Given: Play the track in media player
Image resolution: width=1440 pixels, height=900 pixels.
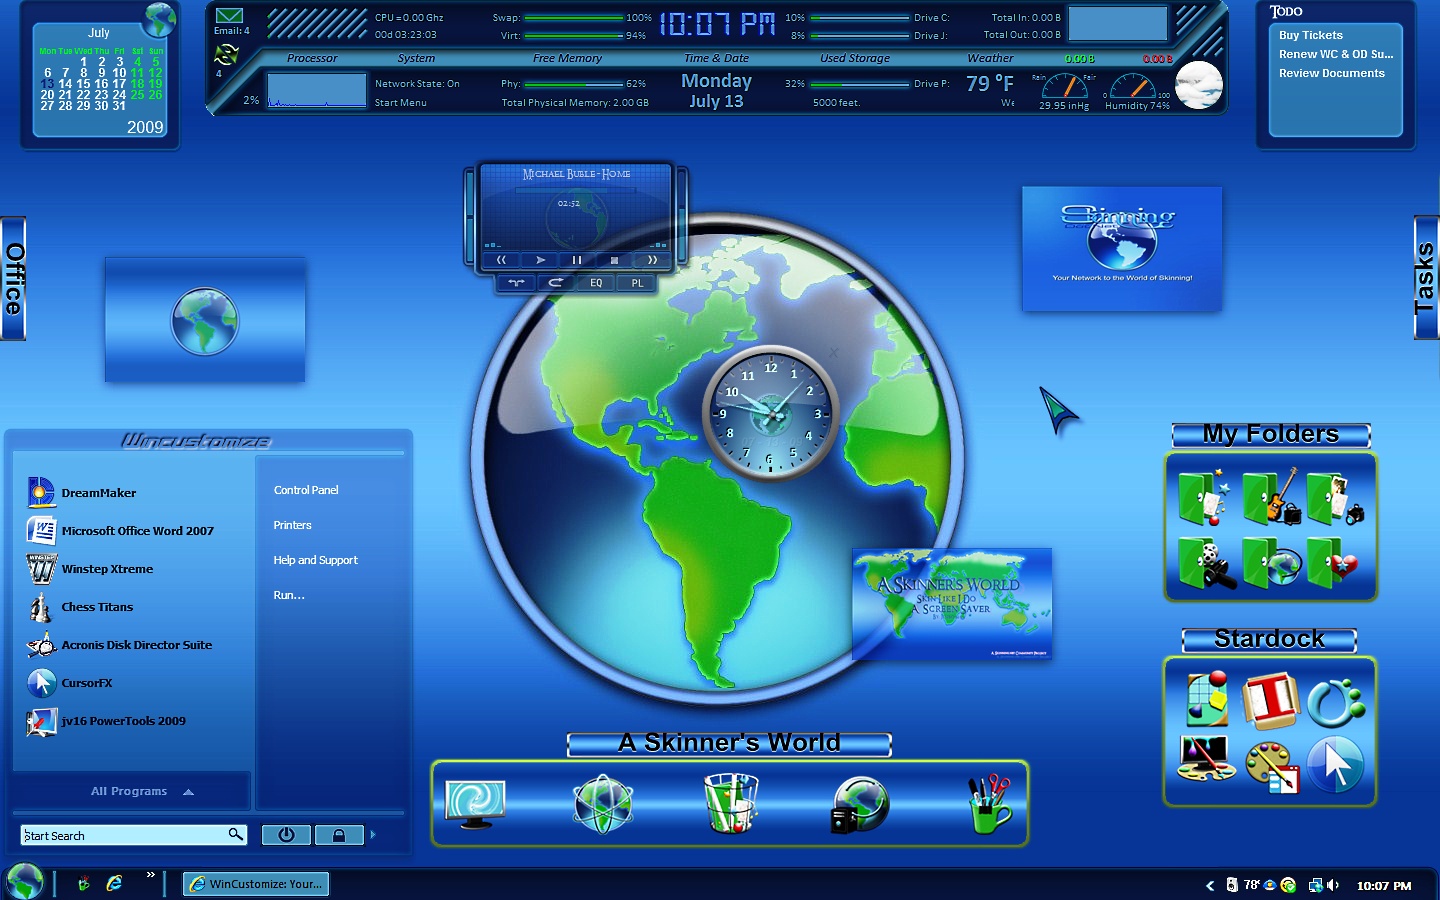Looking at the screenshot, I should click(x=540, y=260).
